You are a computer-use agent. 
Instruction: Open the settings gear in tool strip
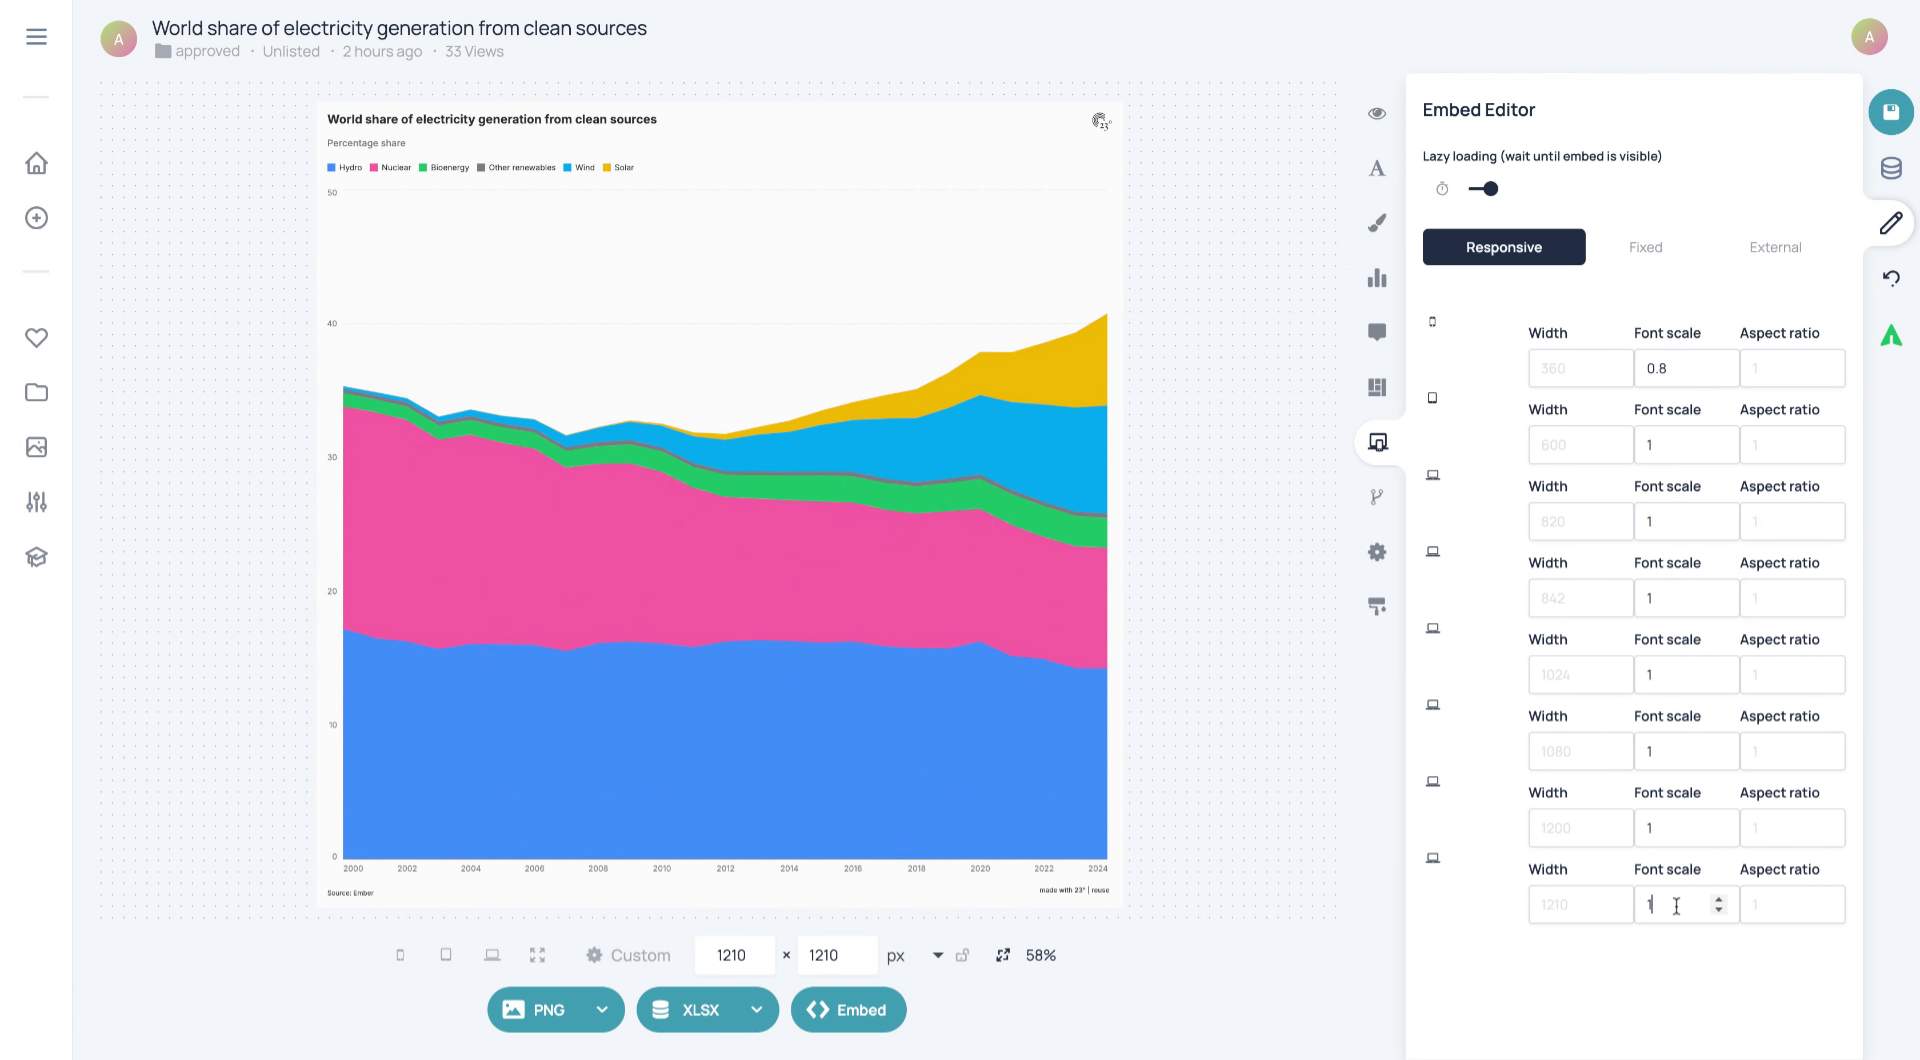[1377, 552]
